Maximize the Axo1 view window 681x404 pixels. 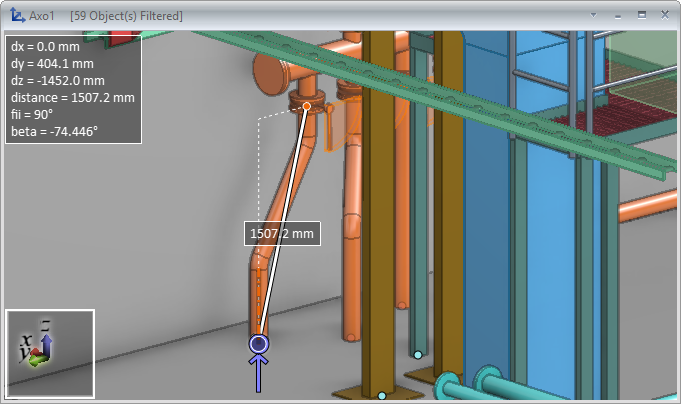click(641, 16)
